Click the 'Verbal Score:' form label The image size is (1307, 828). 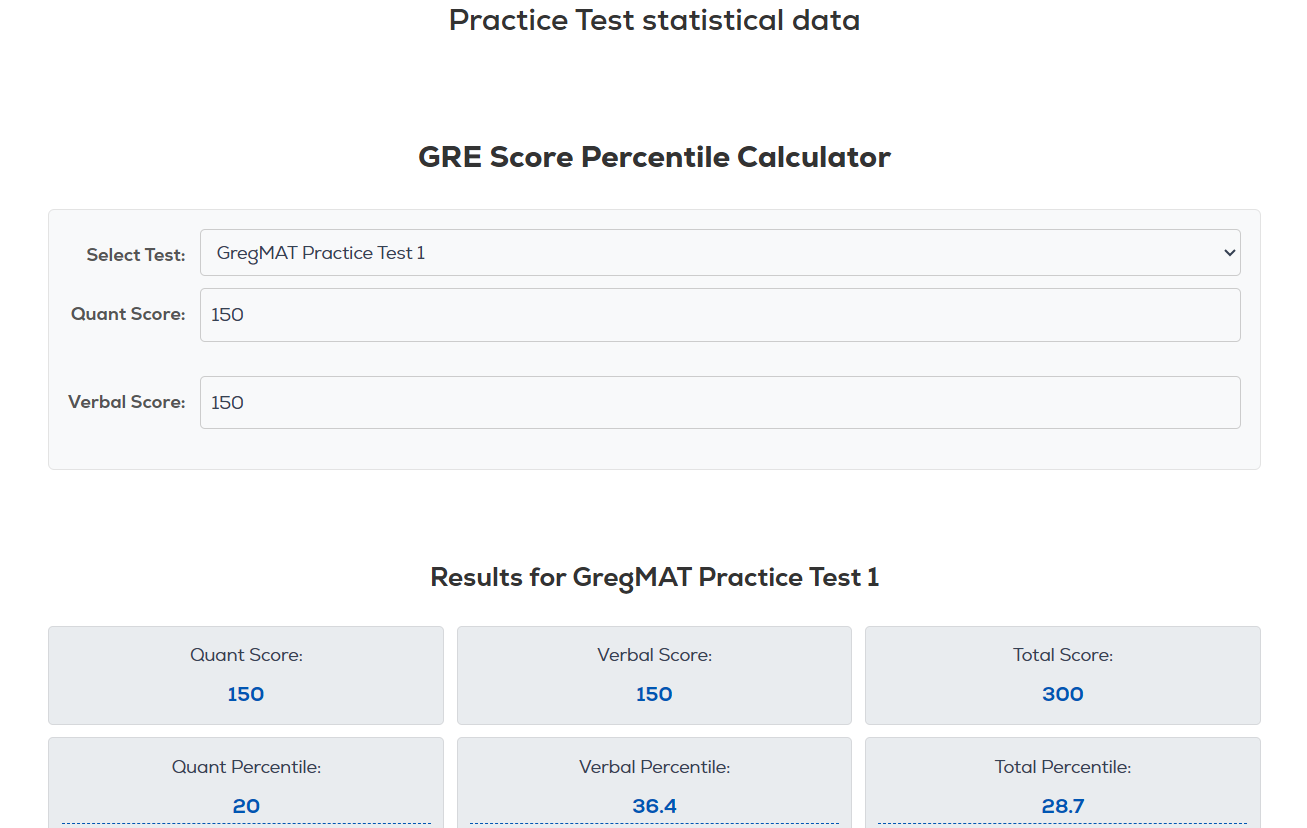[x=127, y=402]
